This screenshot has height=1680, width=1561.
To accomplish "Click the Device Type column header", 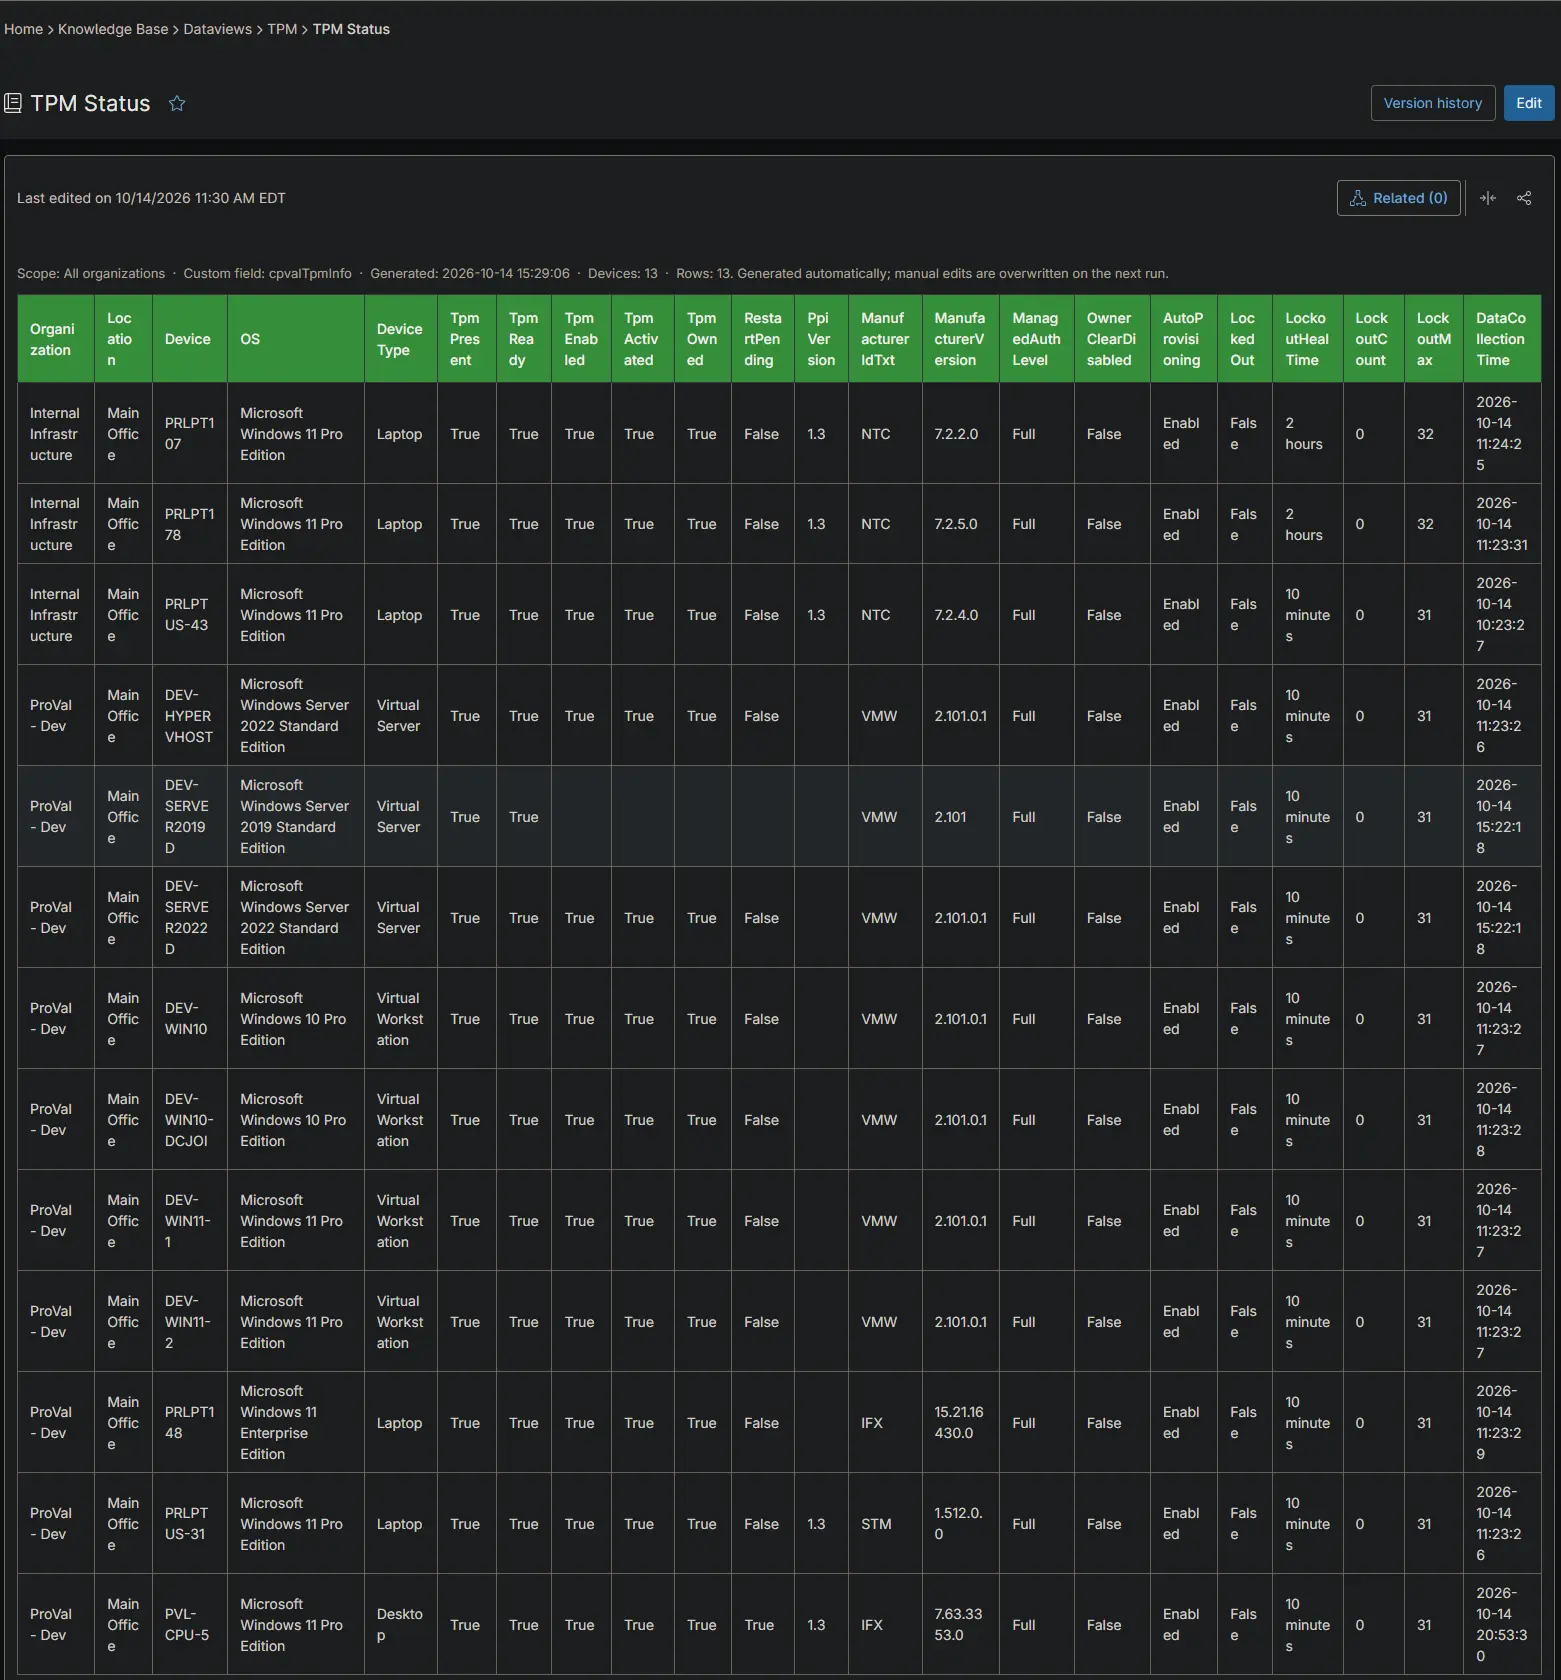I will (401, 339).
